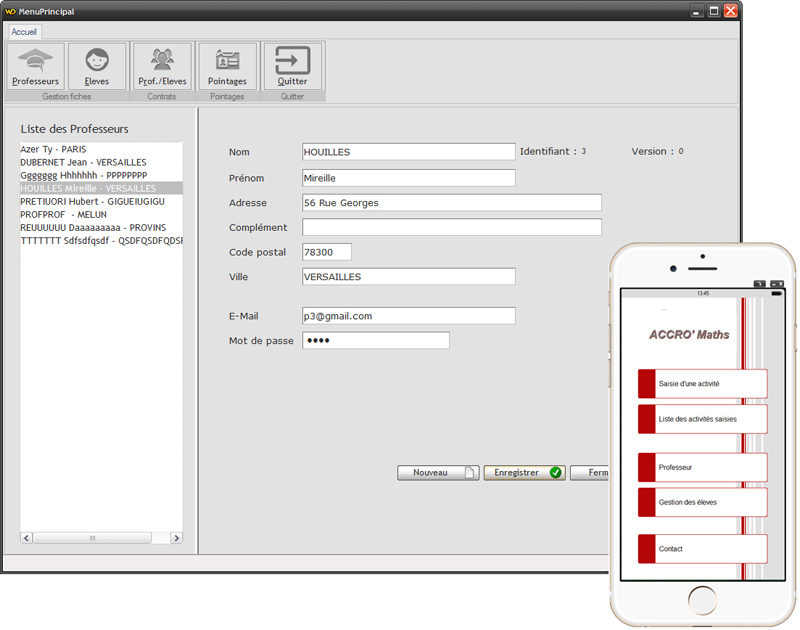This screenshot has width=800, height=630.
Task: Select Azer Ty - PARIS in professor list
Action: pyautogui.click(x=101, y=149)
